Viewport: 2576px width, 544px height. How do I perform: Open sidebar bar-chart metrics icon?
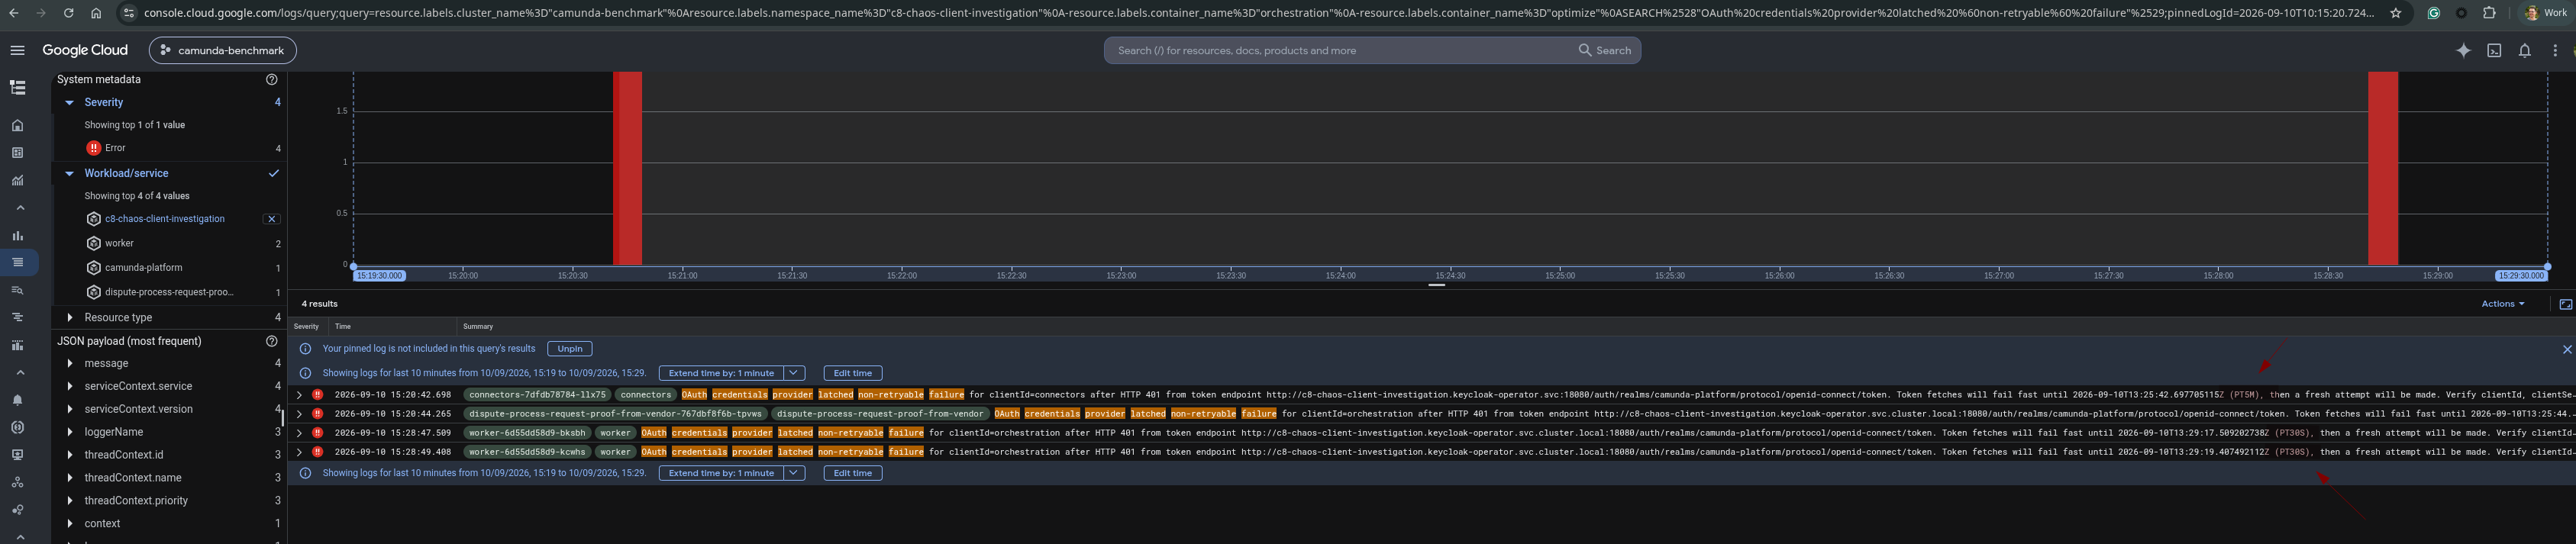(18, 235)
